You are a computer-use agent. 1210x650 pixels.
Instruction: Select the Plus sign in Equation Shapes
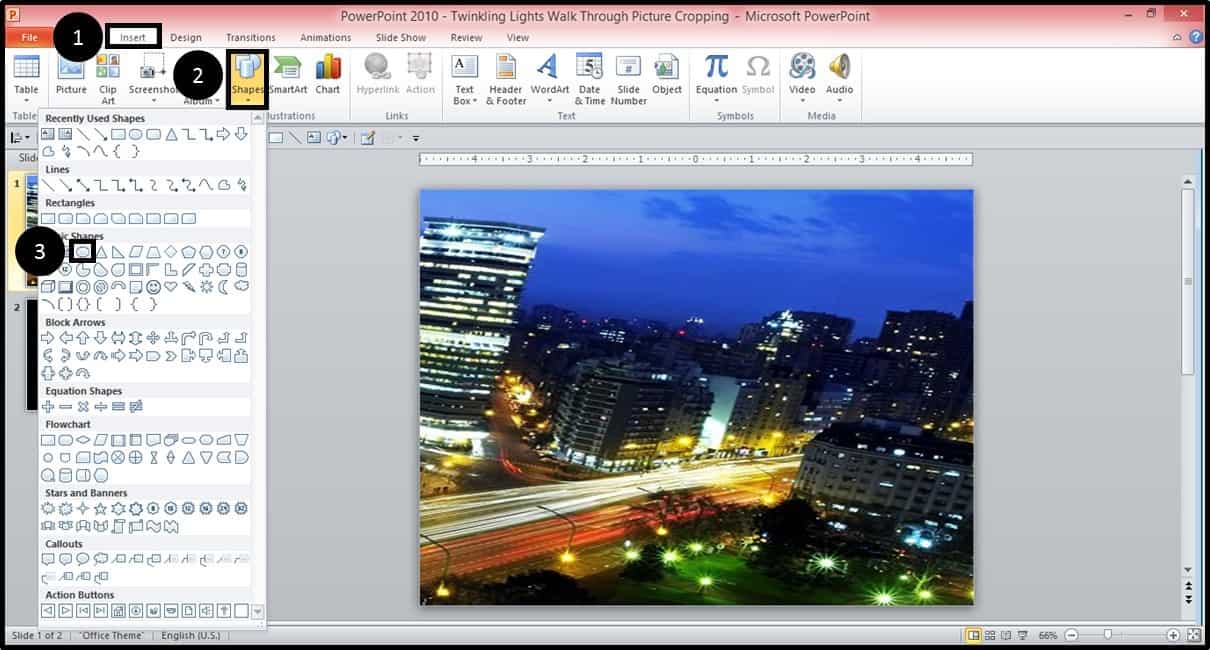tap(48, 406)
